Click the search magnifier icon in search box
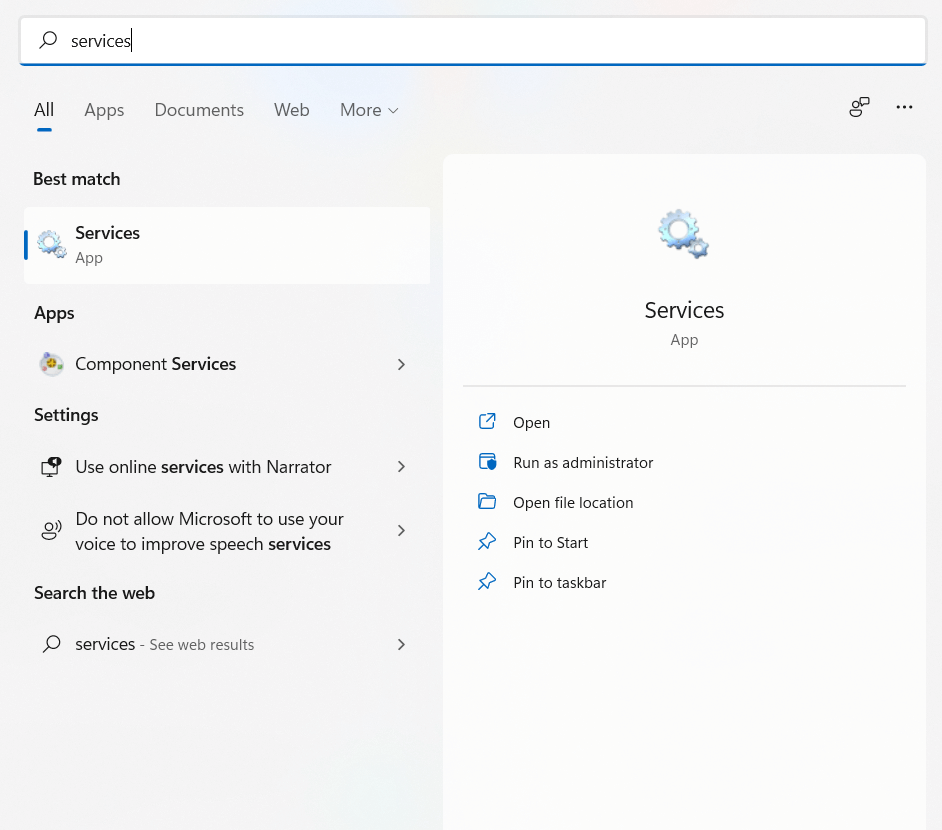 (48, 40)
